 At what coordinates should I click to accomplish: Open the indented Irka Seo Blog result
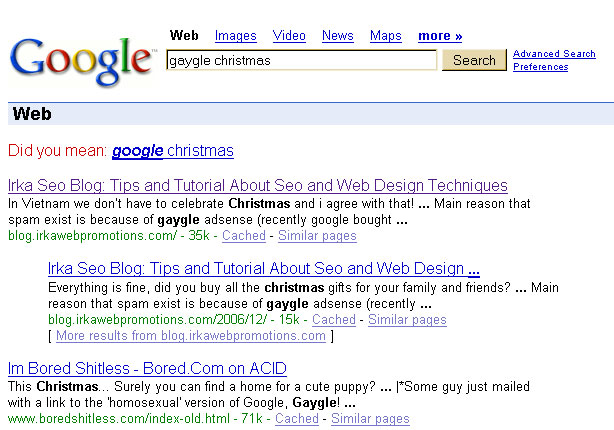tap(264, 268)
